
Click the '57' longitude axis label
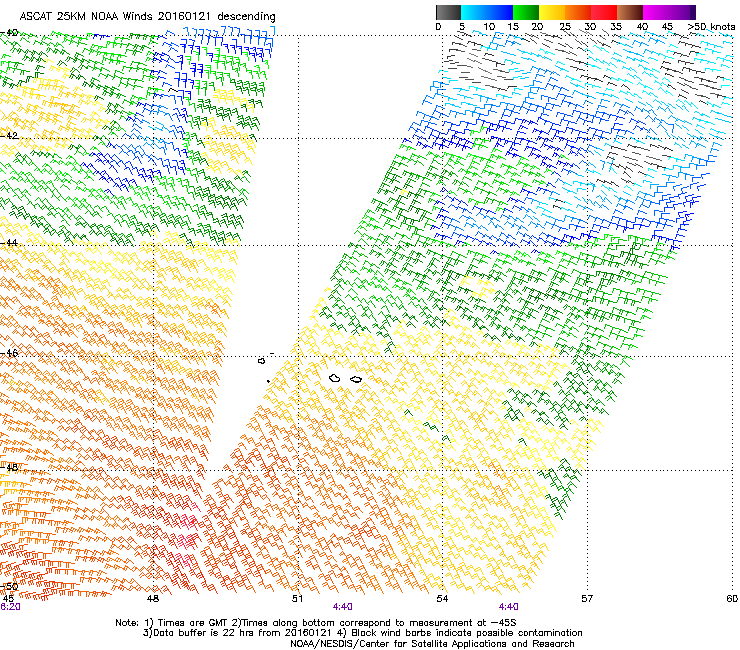(x=587, y=598)
